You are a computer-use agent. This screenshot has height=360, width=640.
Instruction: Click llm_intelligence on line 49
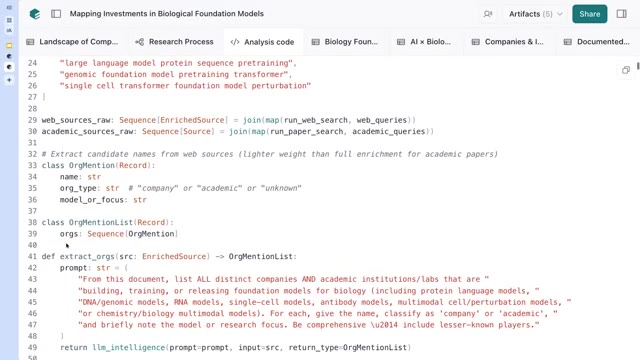129,347
